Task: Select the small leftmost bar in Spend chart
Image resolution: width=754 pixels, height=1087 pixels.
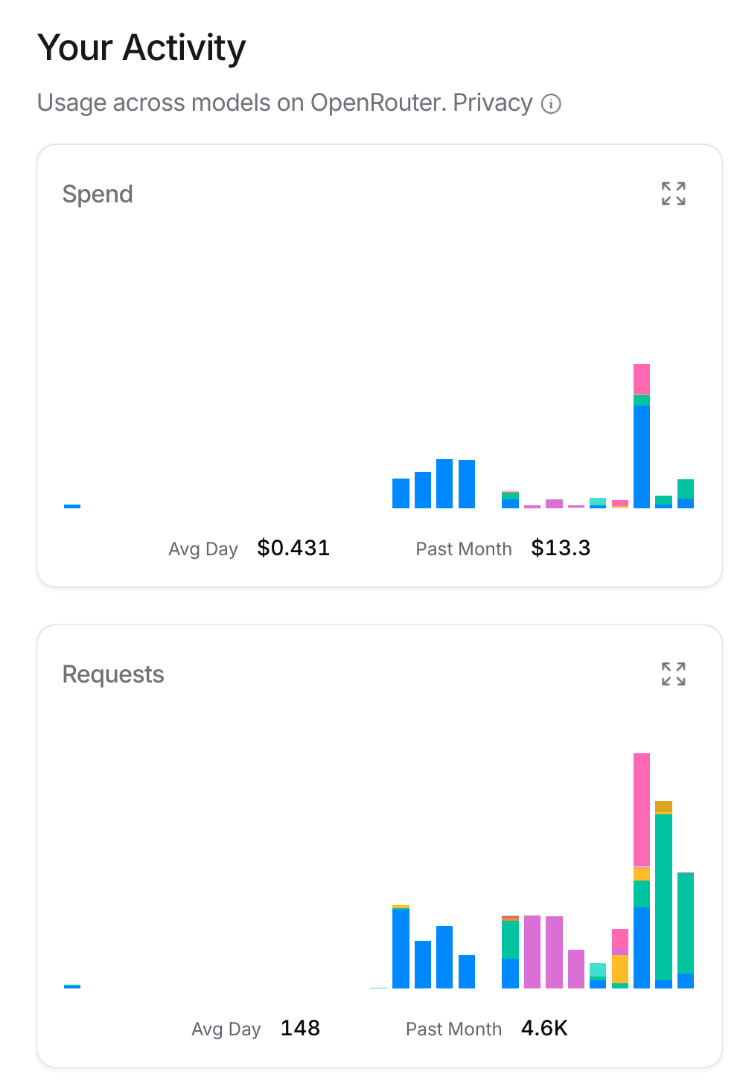Action: click(72, 506)
